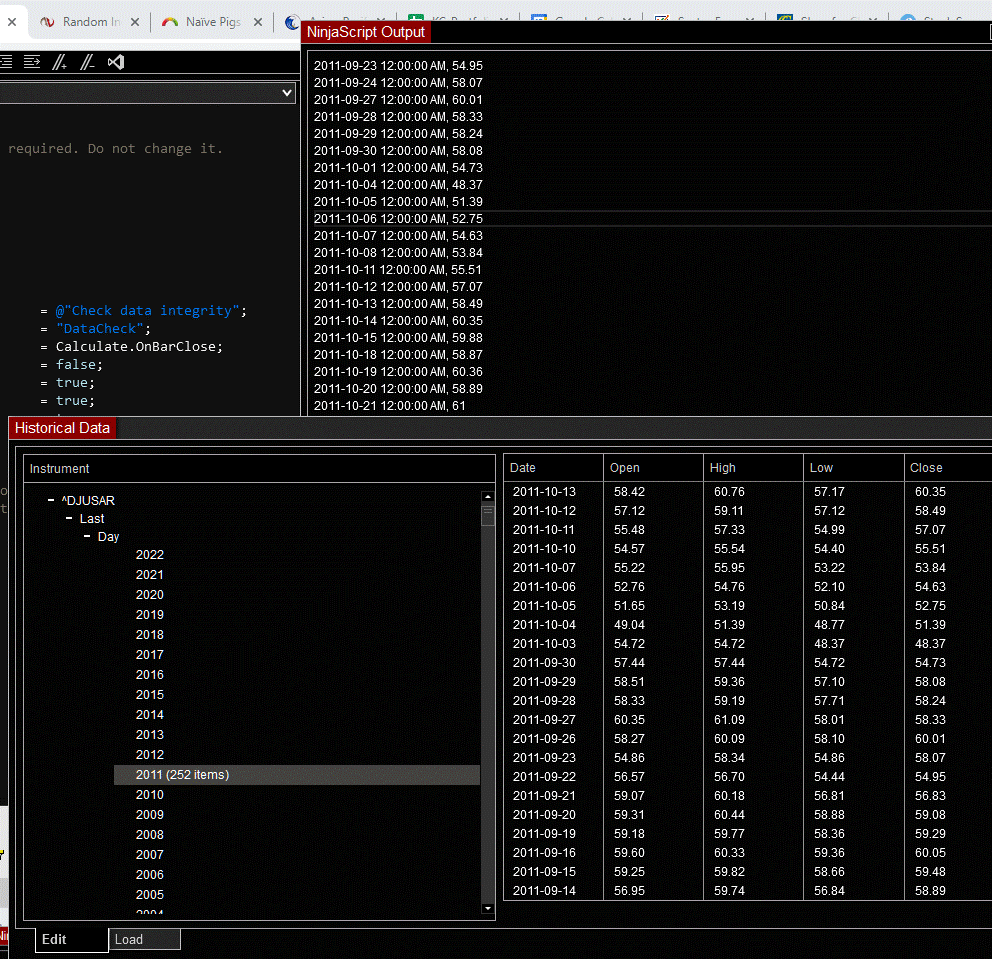Viewport: 992px width, 959px height.
Task: Select the 2011-10-06 row in data grid
Action: (545, 587)
